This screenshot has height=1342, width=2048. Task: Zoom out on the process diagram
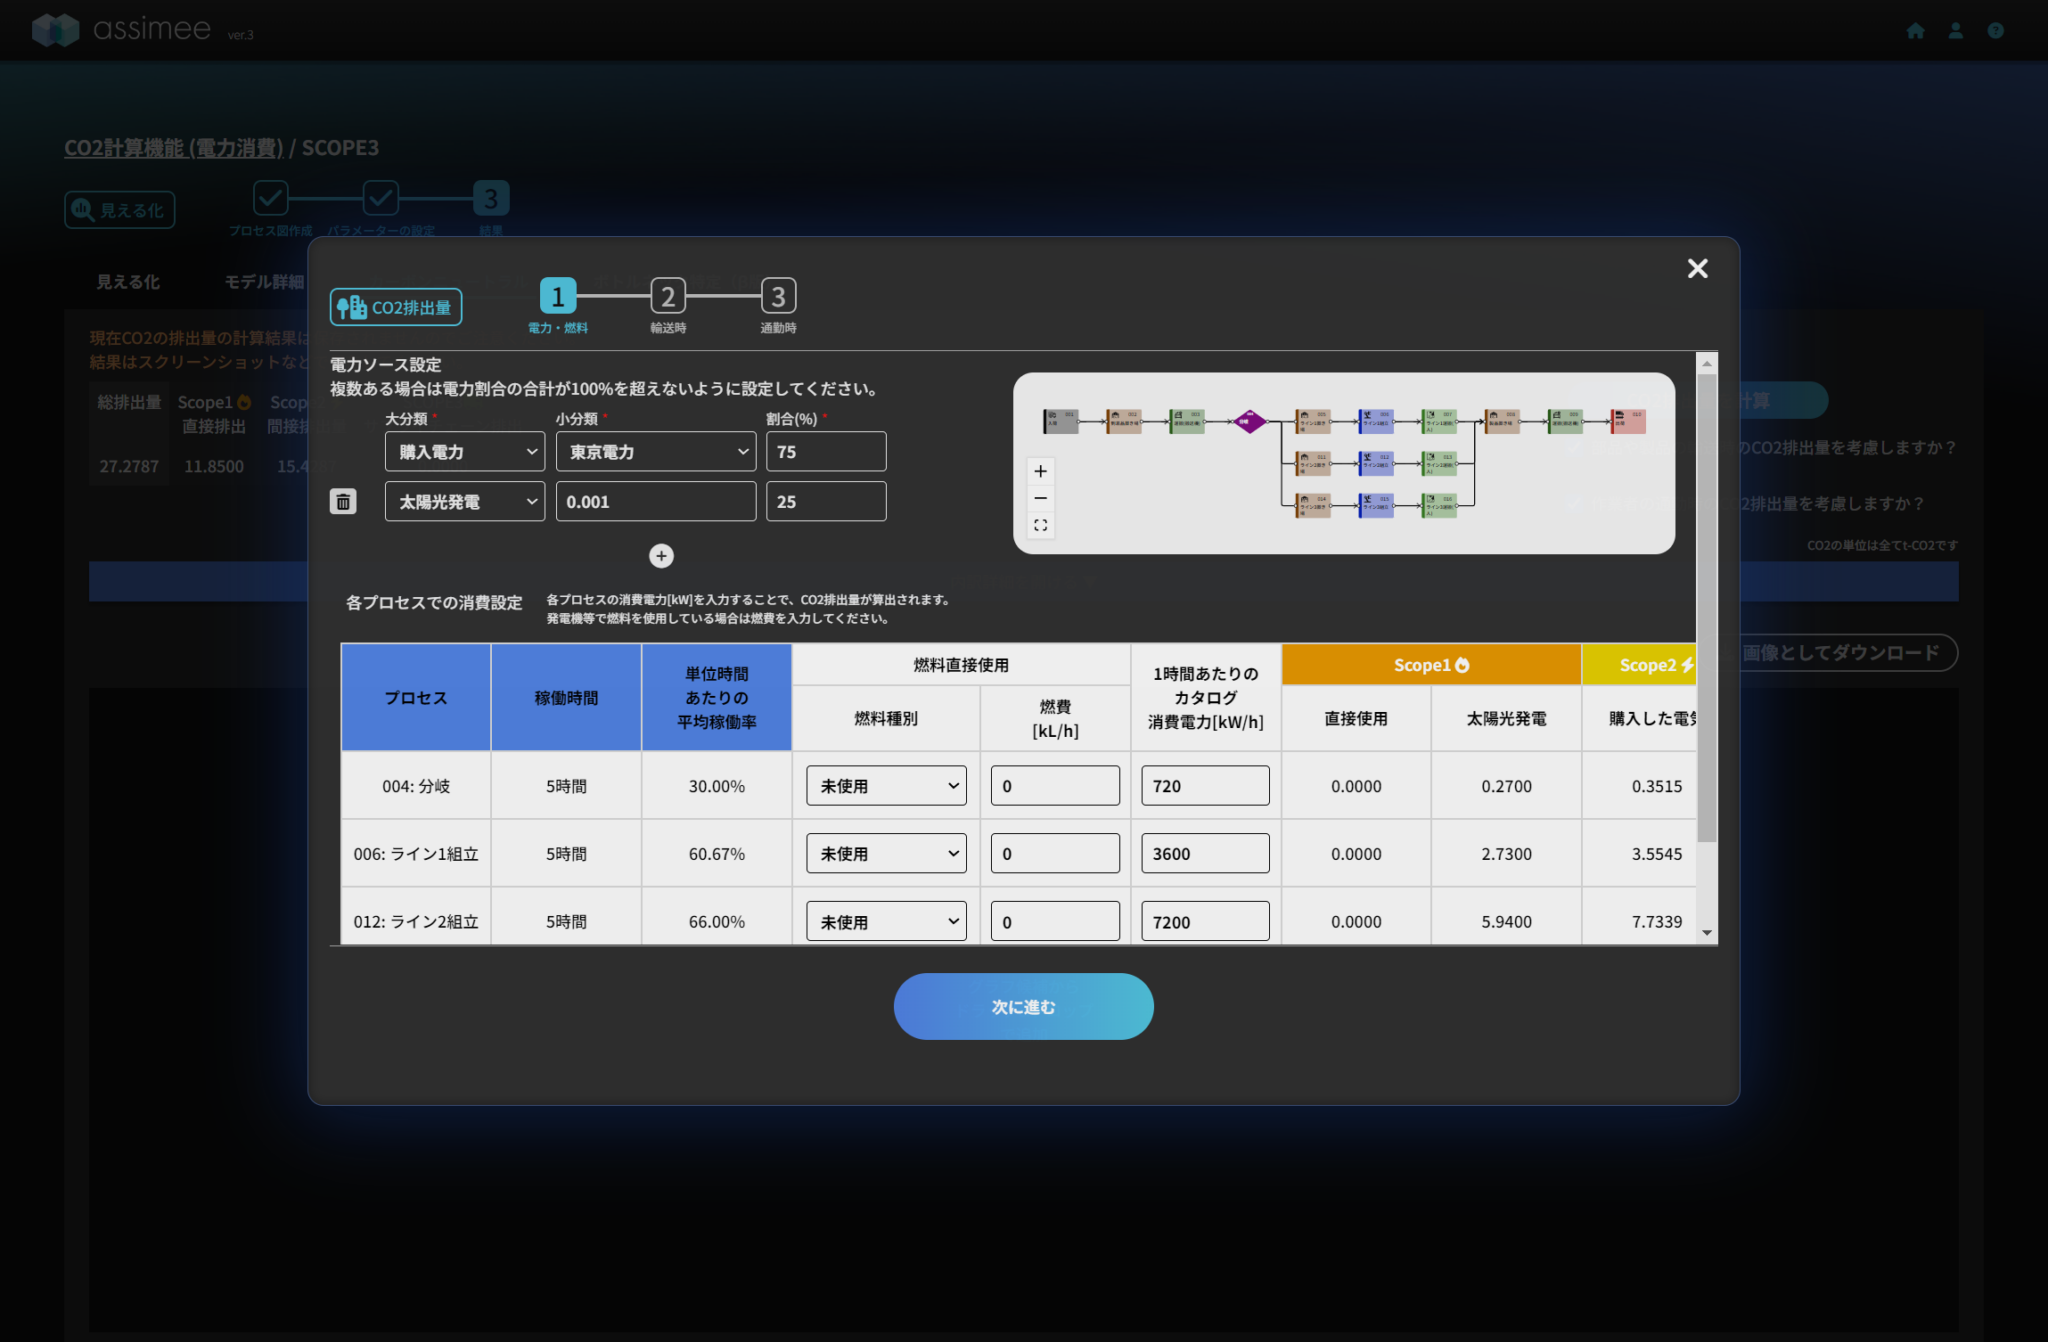(1040, 498)
